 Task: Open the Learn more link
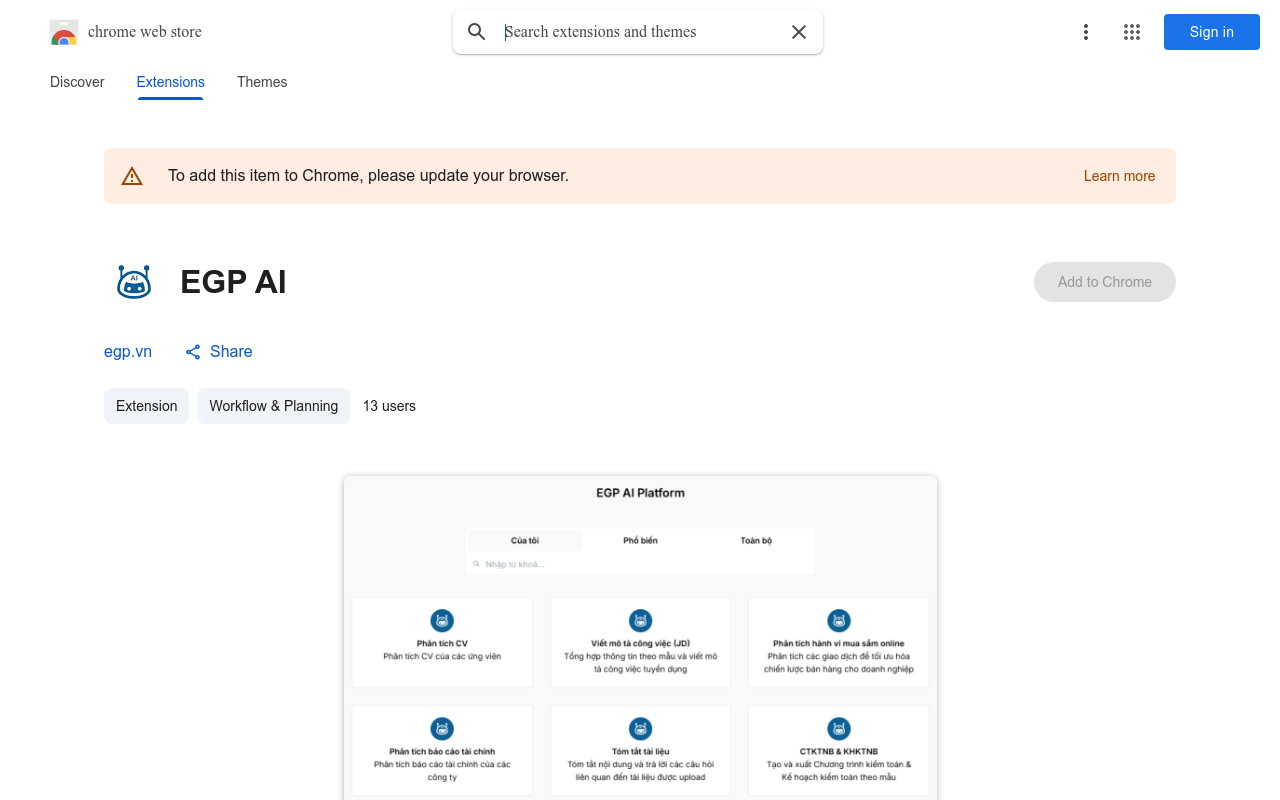tap(1119, 176)
